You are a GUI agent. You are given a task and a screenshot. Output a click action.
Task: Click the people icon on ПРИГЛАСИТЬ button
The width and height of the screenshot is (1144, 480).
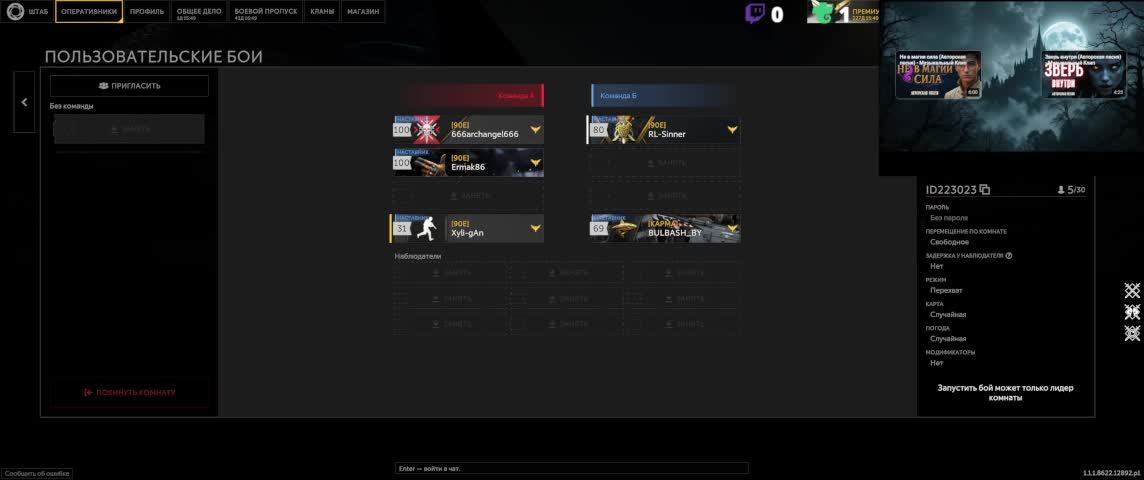104,86
